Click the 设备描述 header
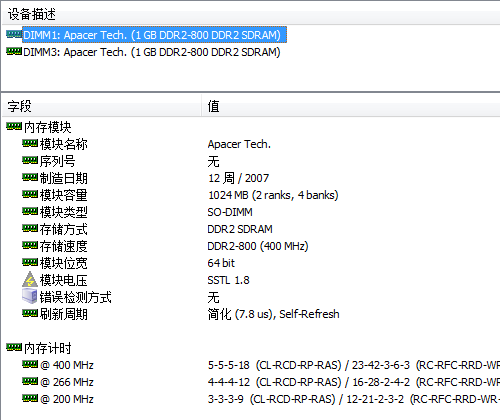This screenshot has height=420, width=500. [x=32, y=14]
